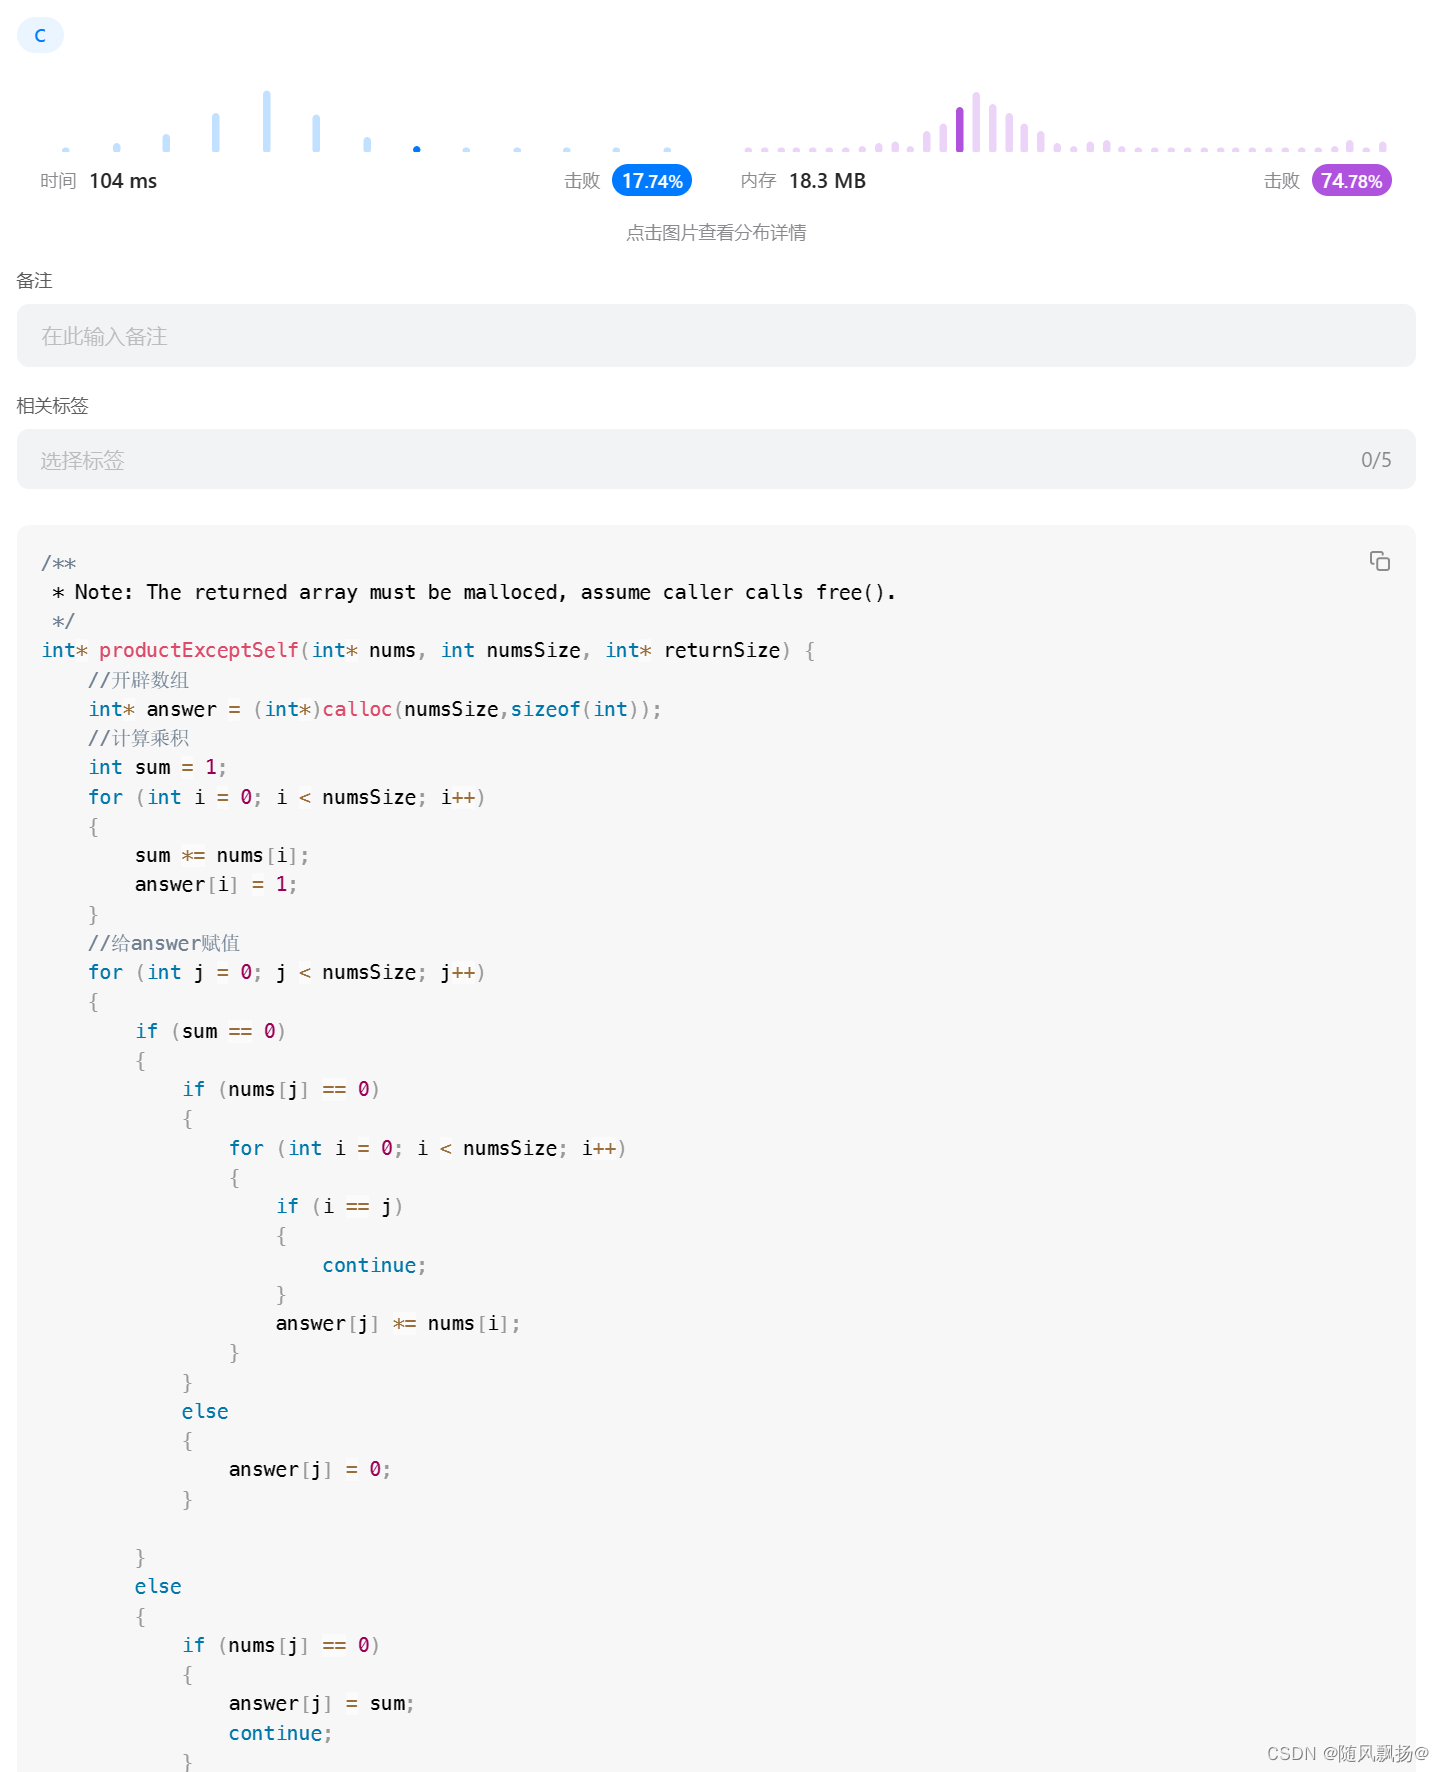1444x1772 pixels.
Task: Focus the 在此输入备注 notes field
Action: pos(716,336)
